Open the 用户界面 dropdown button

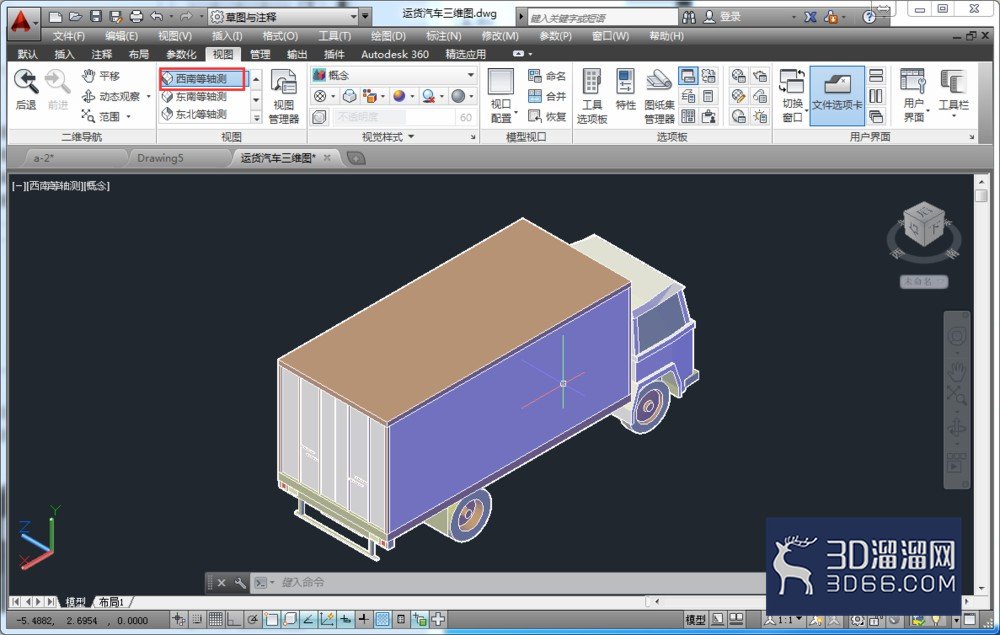[913, 96]
